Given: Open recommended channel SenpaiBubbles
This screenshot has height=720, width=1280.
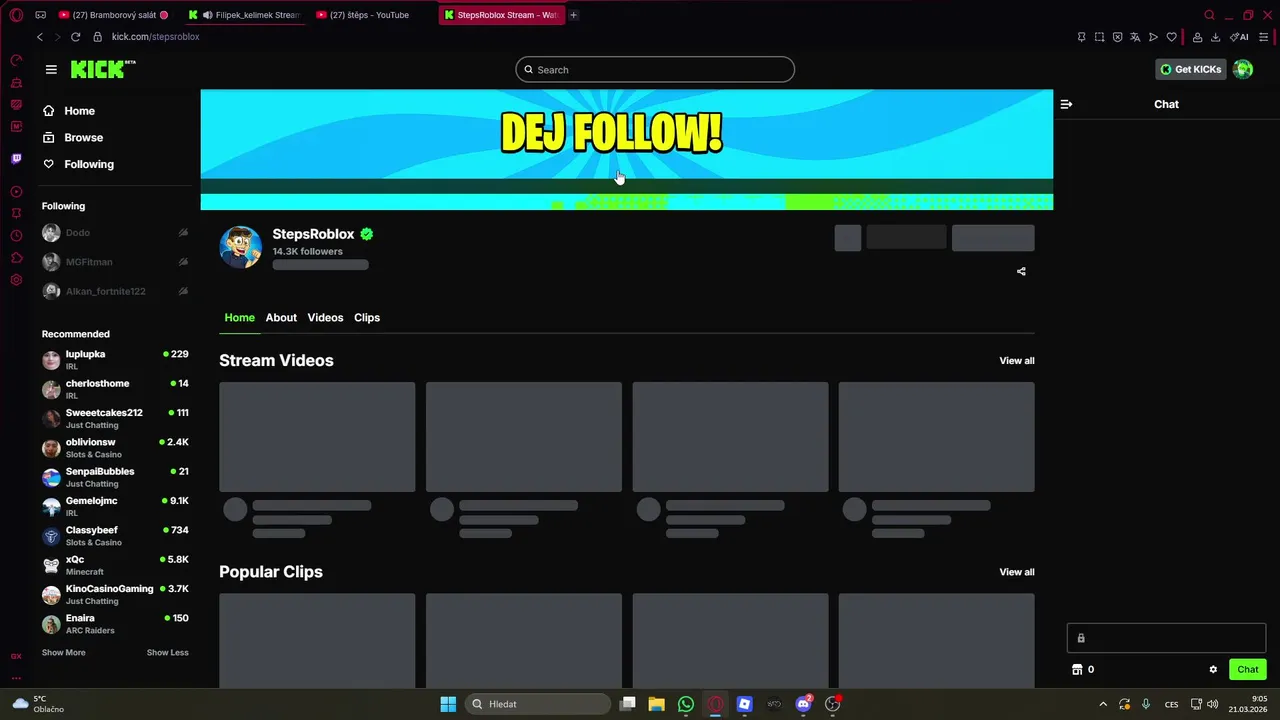Looking at the screenshot, I should [115, 477].
